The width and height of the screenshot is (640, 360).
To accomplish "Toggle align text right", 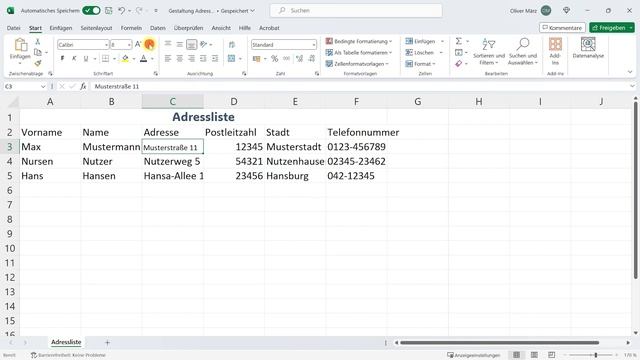I will (x=191, y=59).
